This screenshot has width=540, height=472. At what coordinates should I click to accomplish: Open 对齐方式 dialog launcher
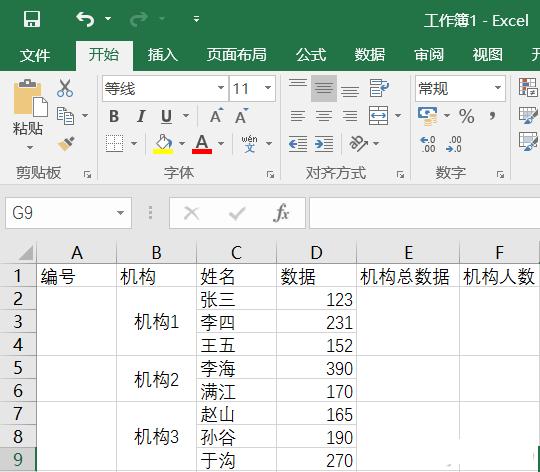400,175
